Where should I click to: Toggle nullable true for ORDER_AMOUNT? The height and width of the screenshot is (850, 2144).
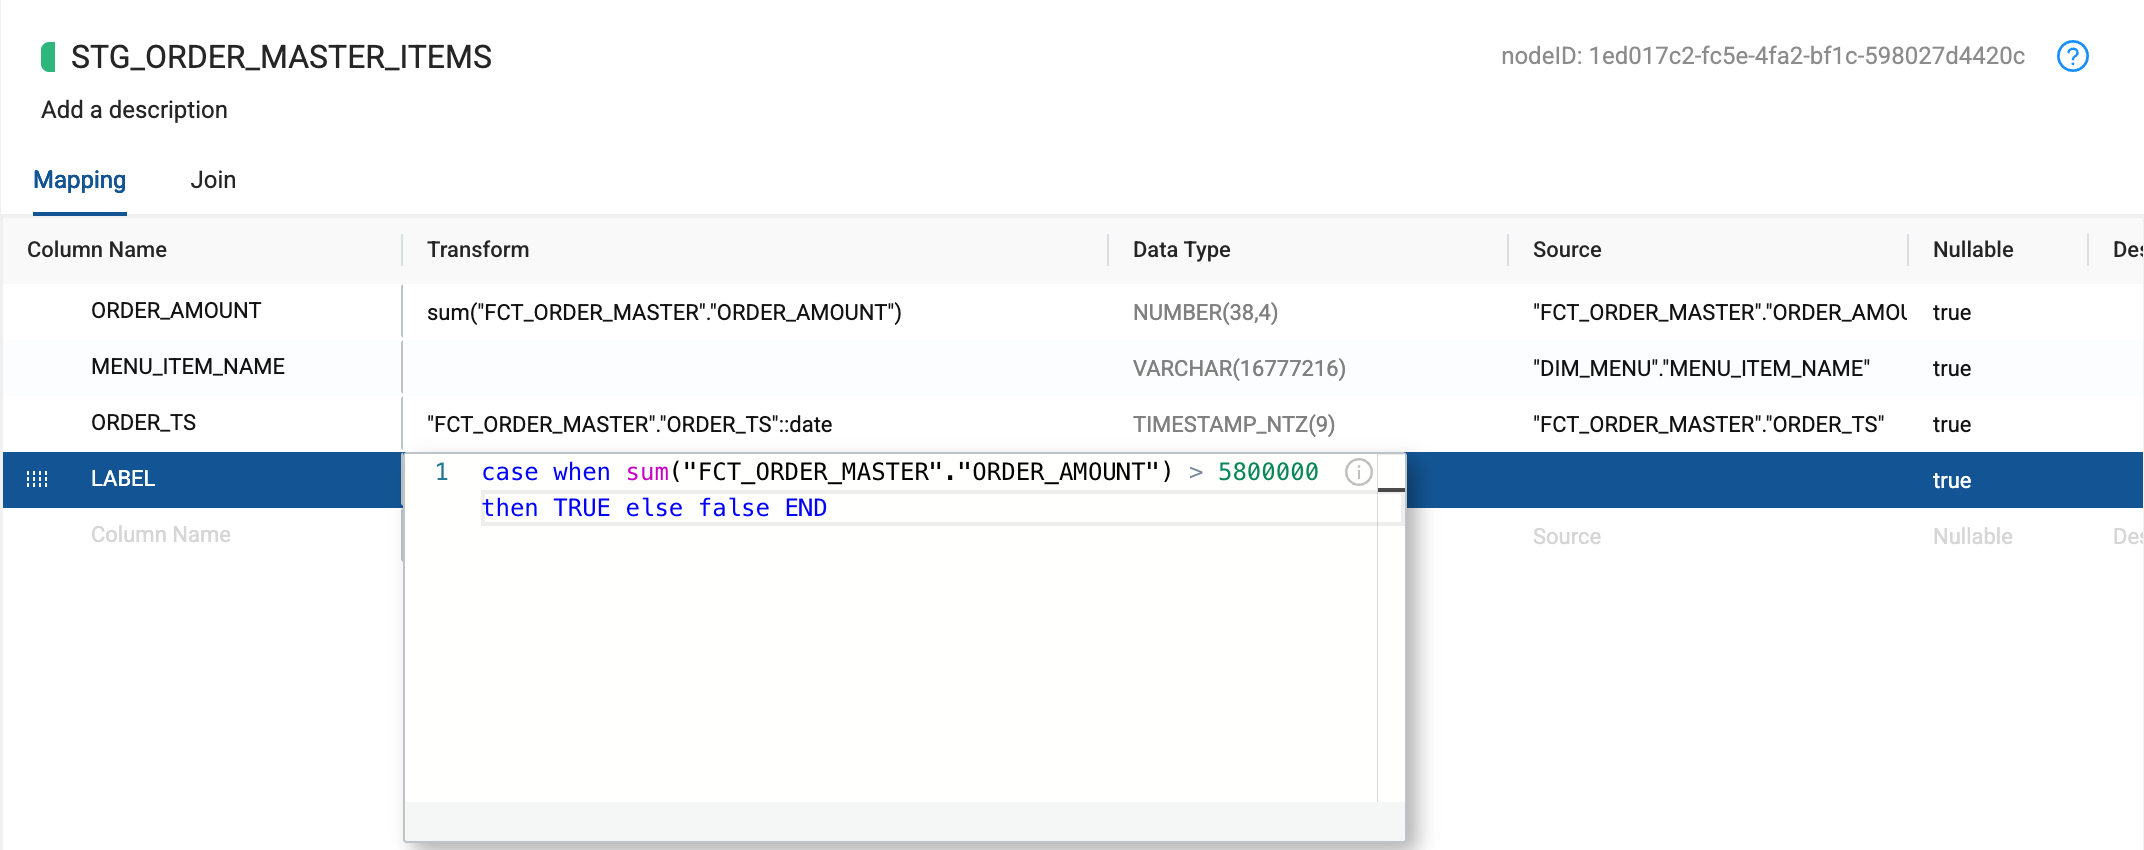point(1952,312)
